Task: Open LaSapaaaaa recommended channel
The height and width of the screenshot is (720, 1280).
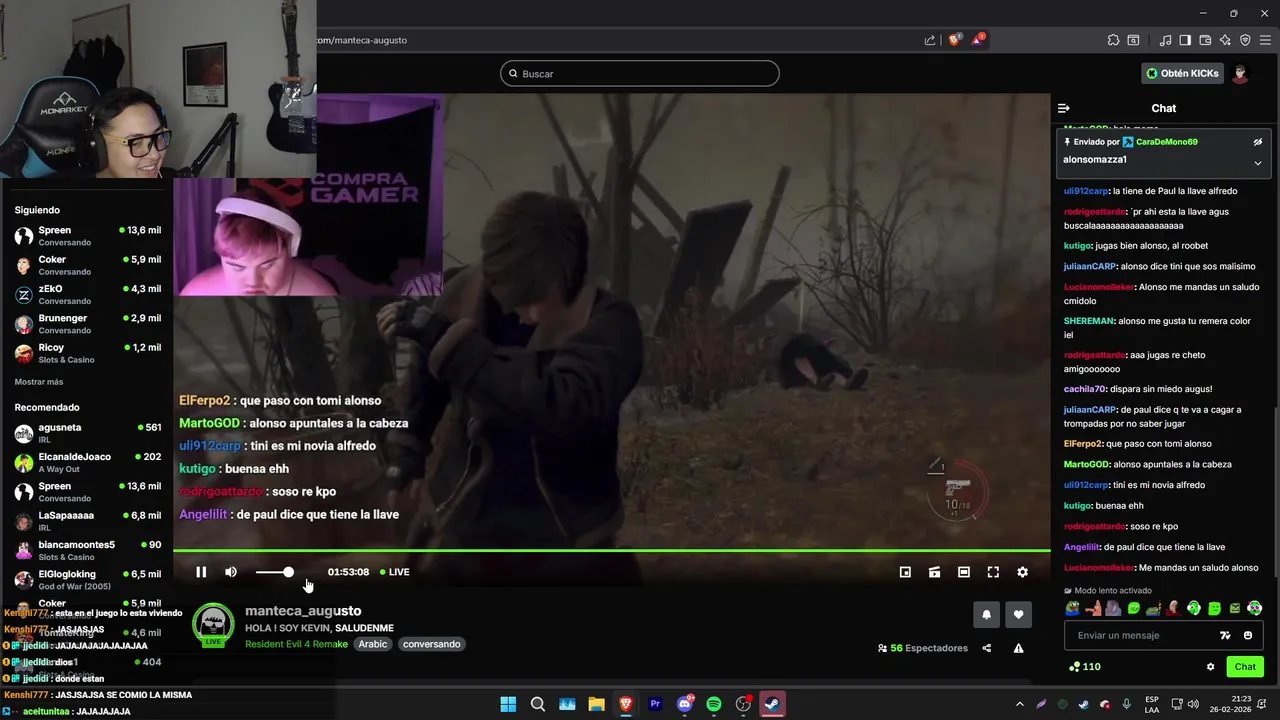Action: [88, 521]
